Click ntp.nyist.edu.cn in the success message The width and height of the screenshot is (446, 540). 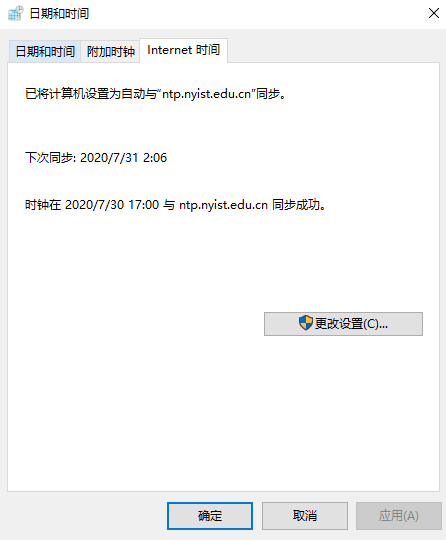(x=223, y=205)
